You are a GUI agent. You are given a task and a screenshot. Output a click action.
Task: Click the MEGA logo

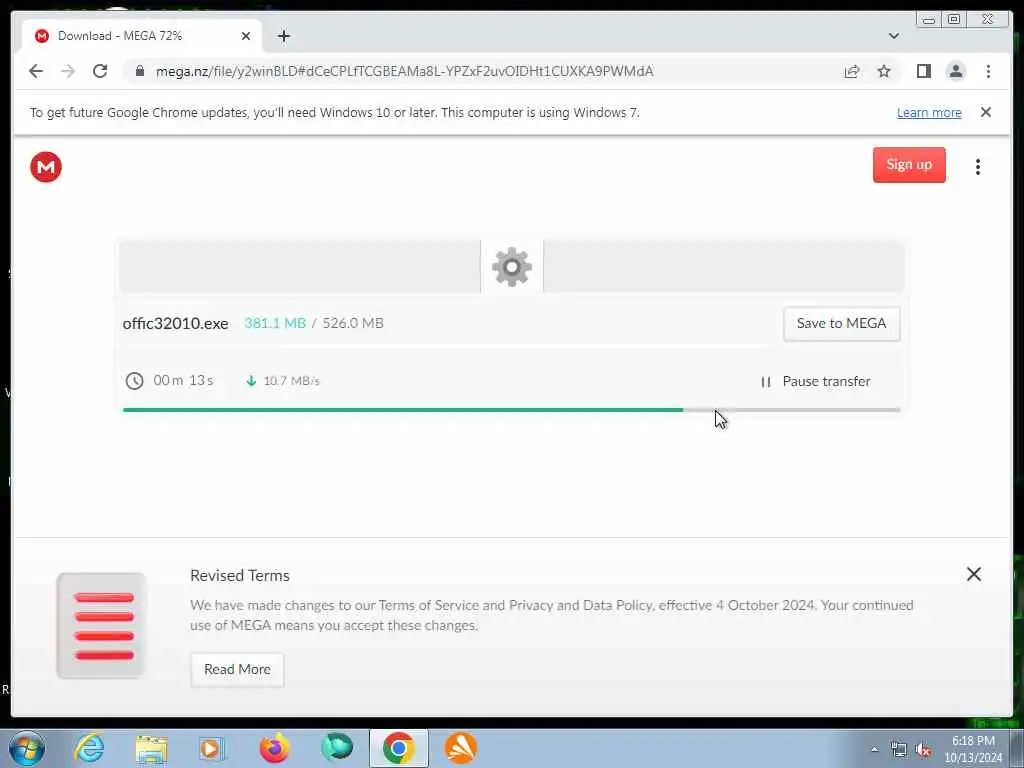click(x=46, y=167)
